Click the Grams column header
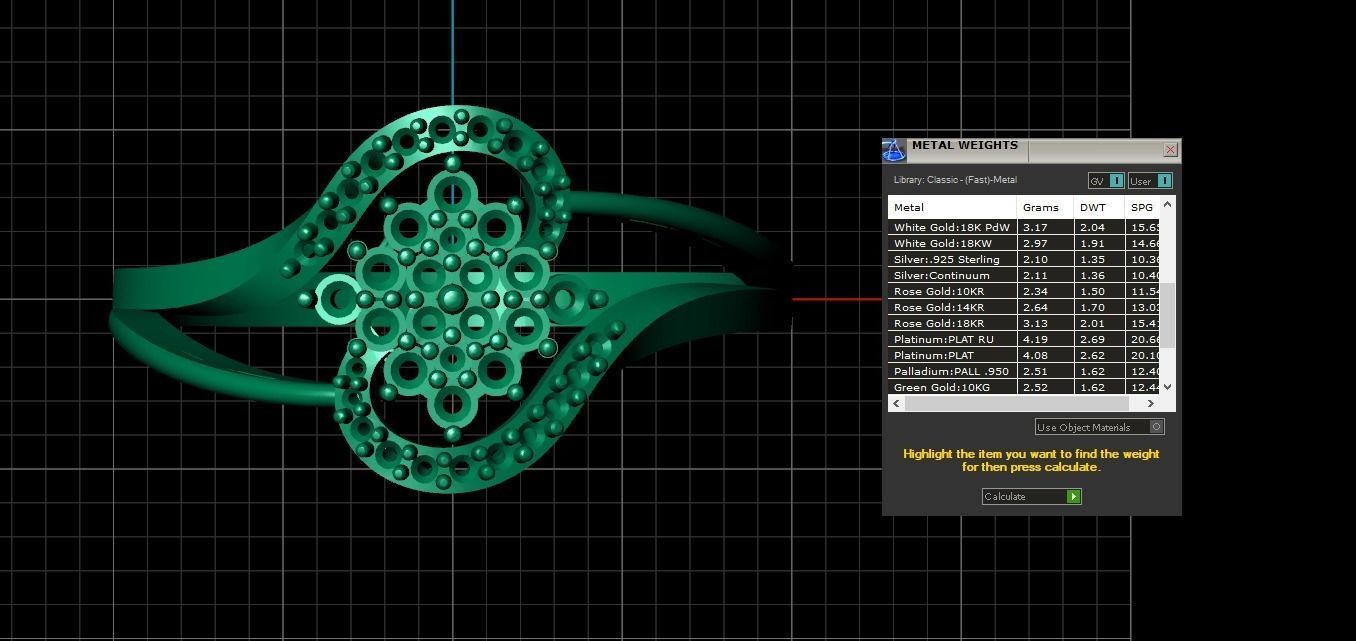 pyautogui.click(x=1046, y=207)
